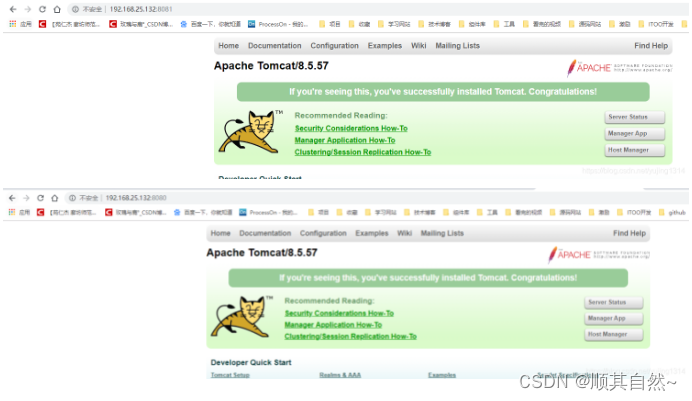Screen dimensions: 692x401
Task: Open Baidu bookmark in the 8081 window
Action: point(211,24)
